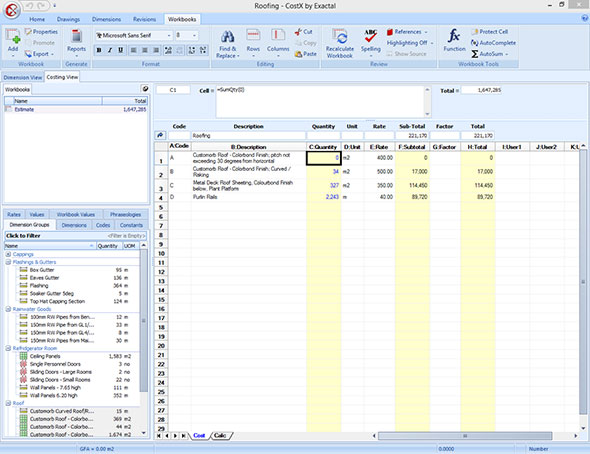Open the font name dropdown
Image resolution: width=590 pixels, height=454 pixels.
coord(169,35)
